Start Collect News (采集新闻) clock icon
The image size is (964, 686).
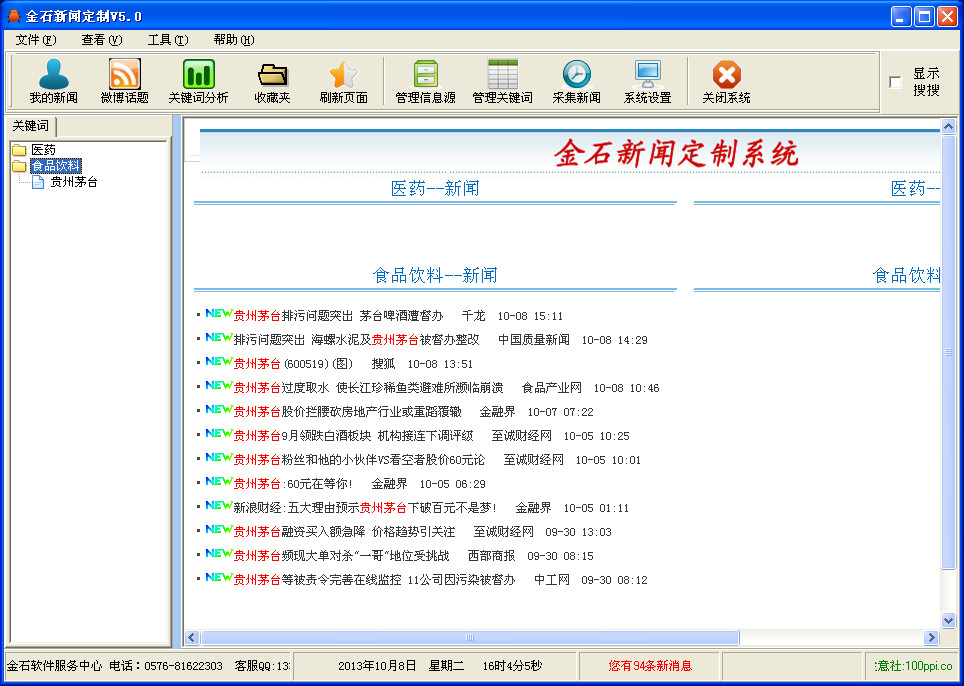coord(576,74)
